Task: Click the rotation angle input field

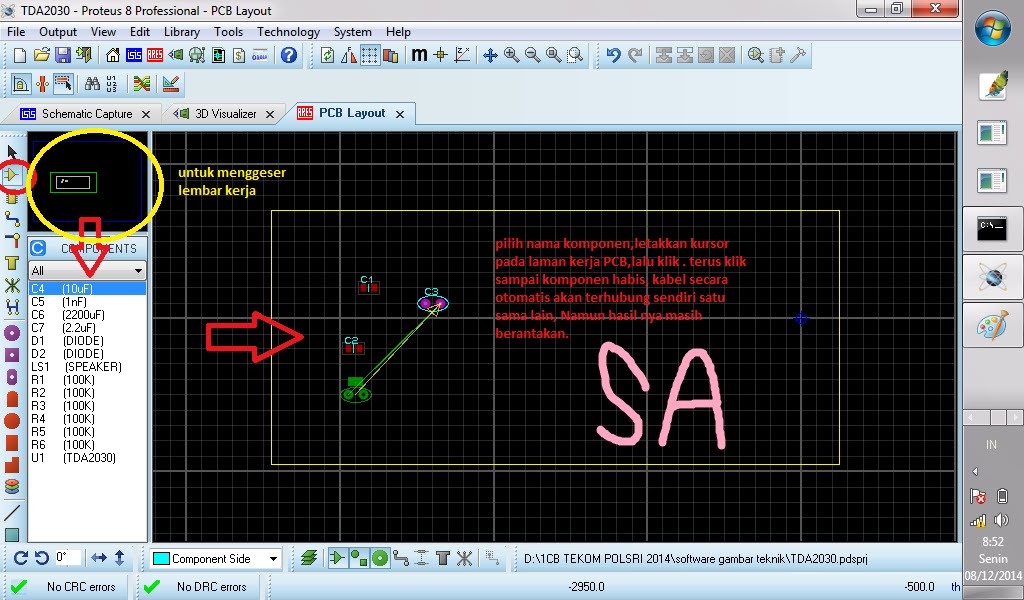Action: coord(67,558)
